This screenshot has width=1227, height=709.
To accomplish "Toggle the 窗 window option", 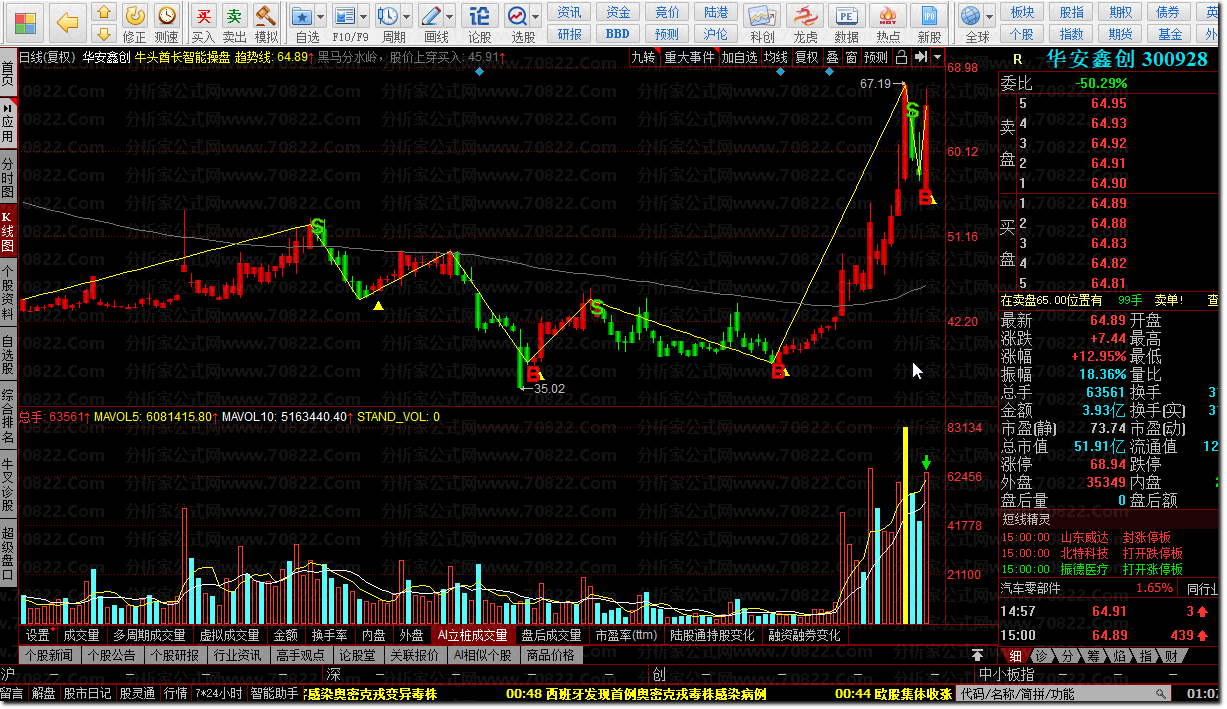I will 851,57.
